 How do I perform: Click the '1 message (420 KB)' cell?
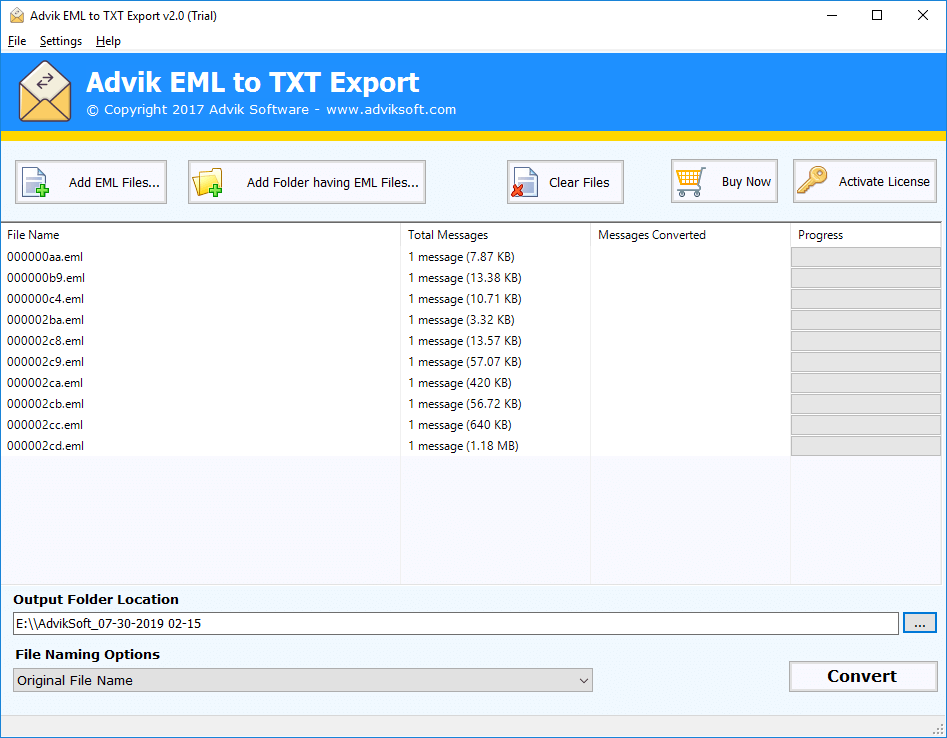[x=460, y=383]
